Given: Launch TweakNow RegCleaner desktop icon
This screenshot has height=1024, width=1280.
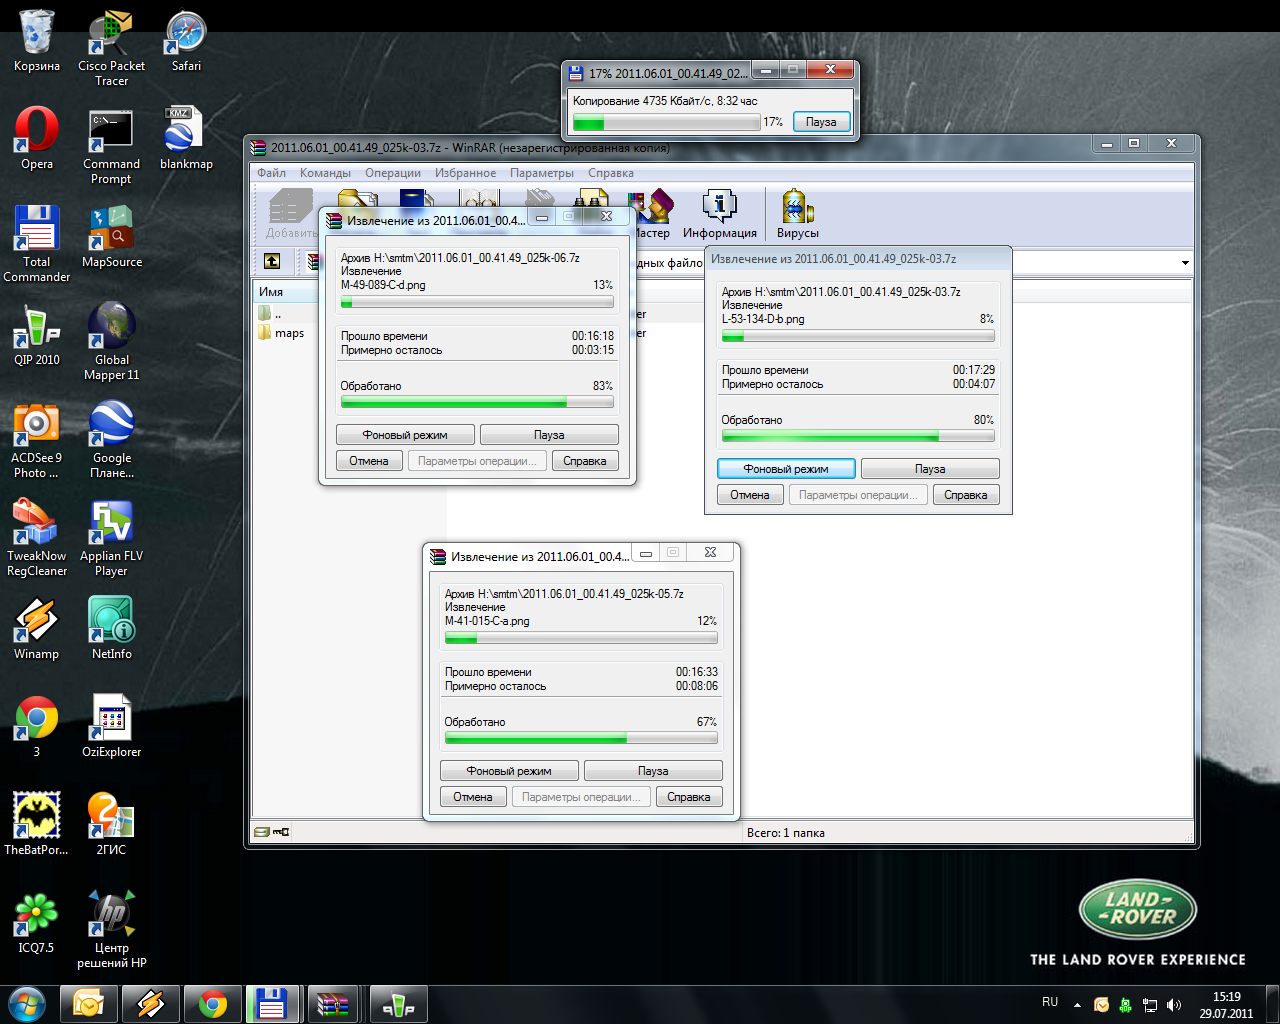Looking at the screenshot, I should pyautogui.click(x=37, y=538).
